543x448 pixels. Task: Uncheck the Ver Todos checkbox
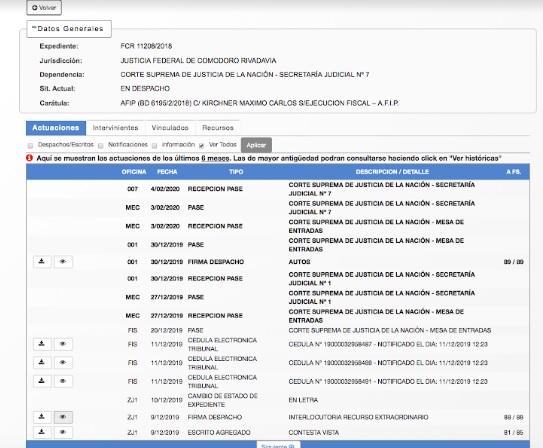[202, 145]
